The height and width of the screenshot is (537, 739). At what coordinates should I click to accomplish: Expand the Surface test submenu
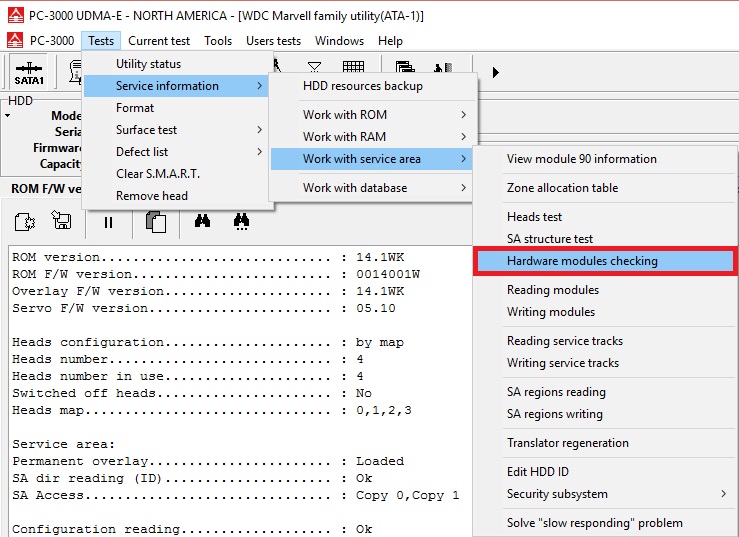[176, 130]
